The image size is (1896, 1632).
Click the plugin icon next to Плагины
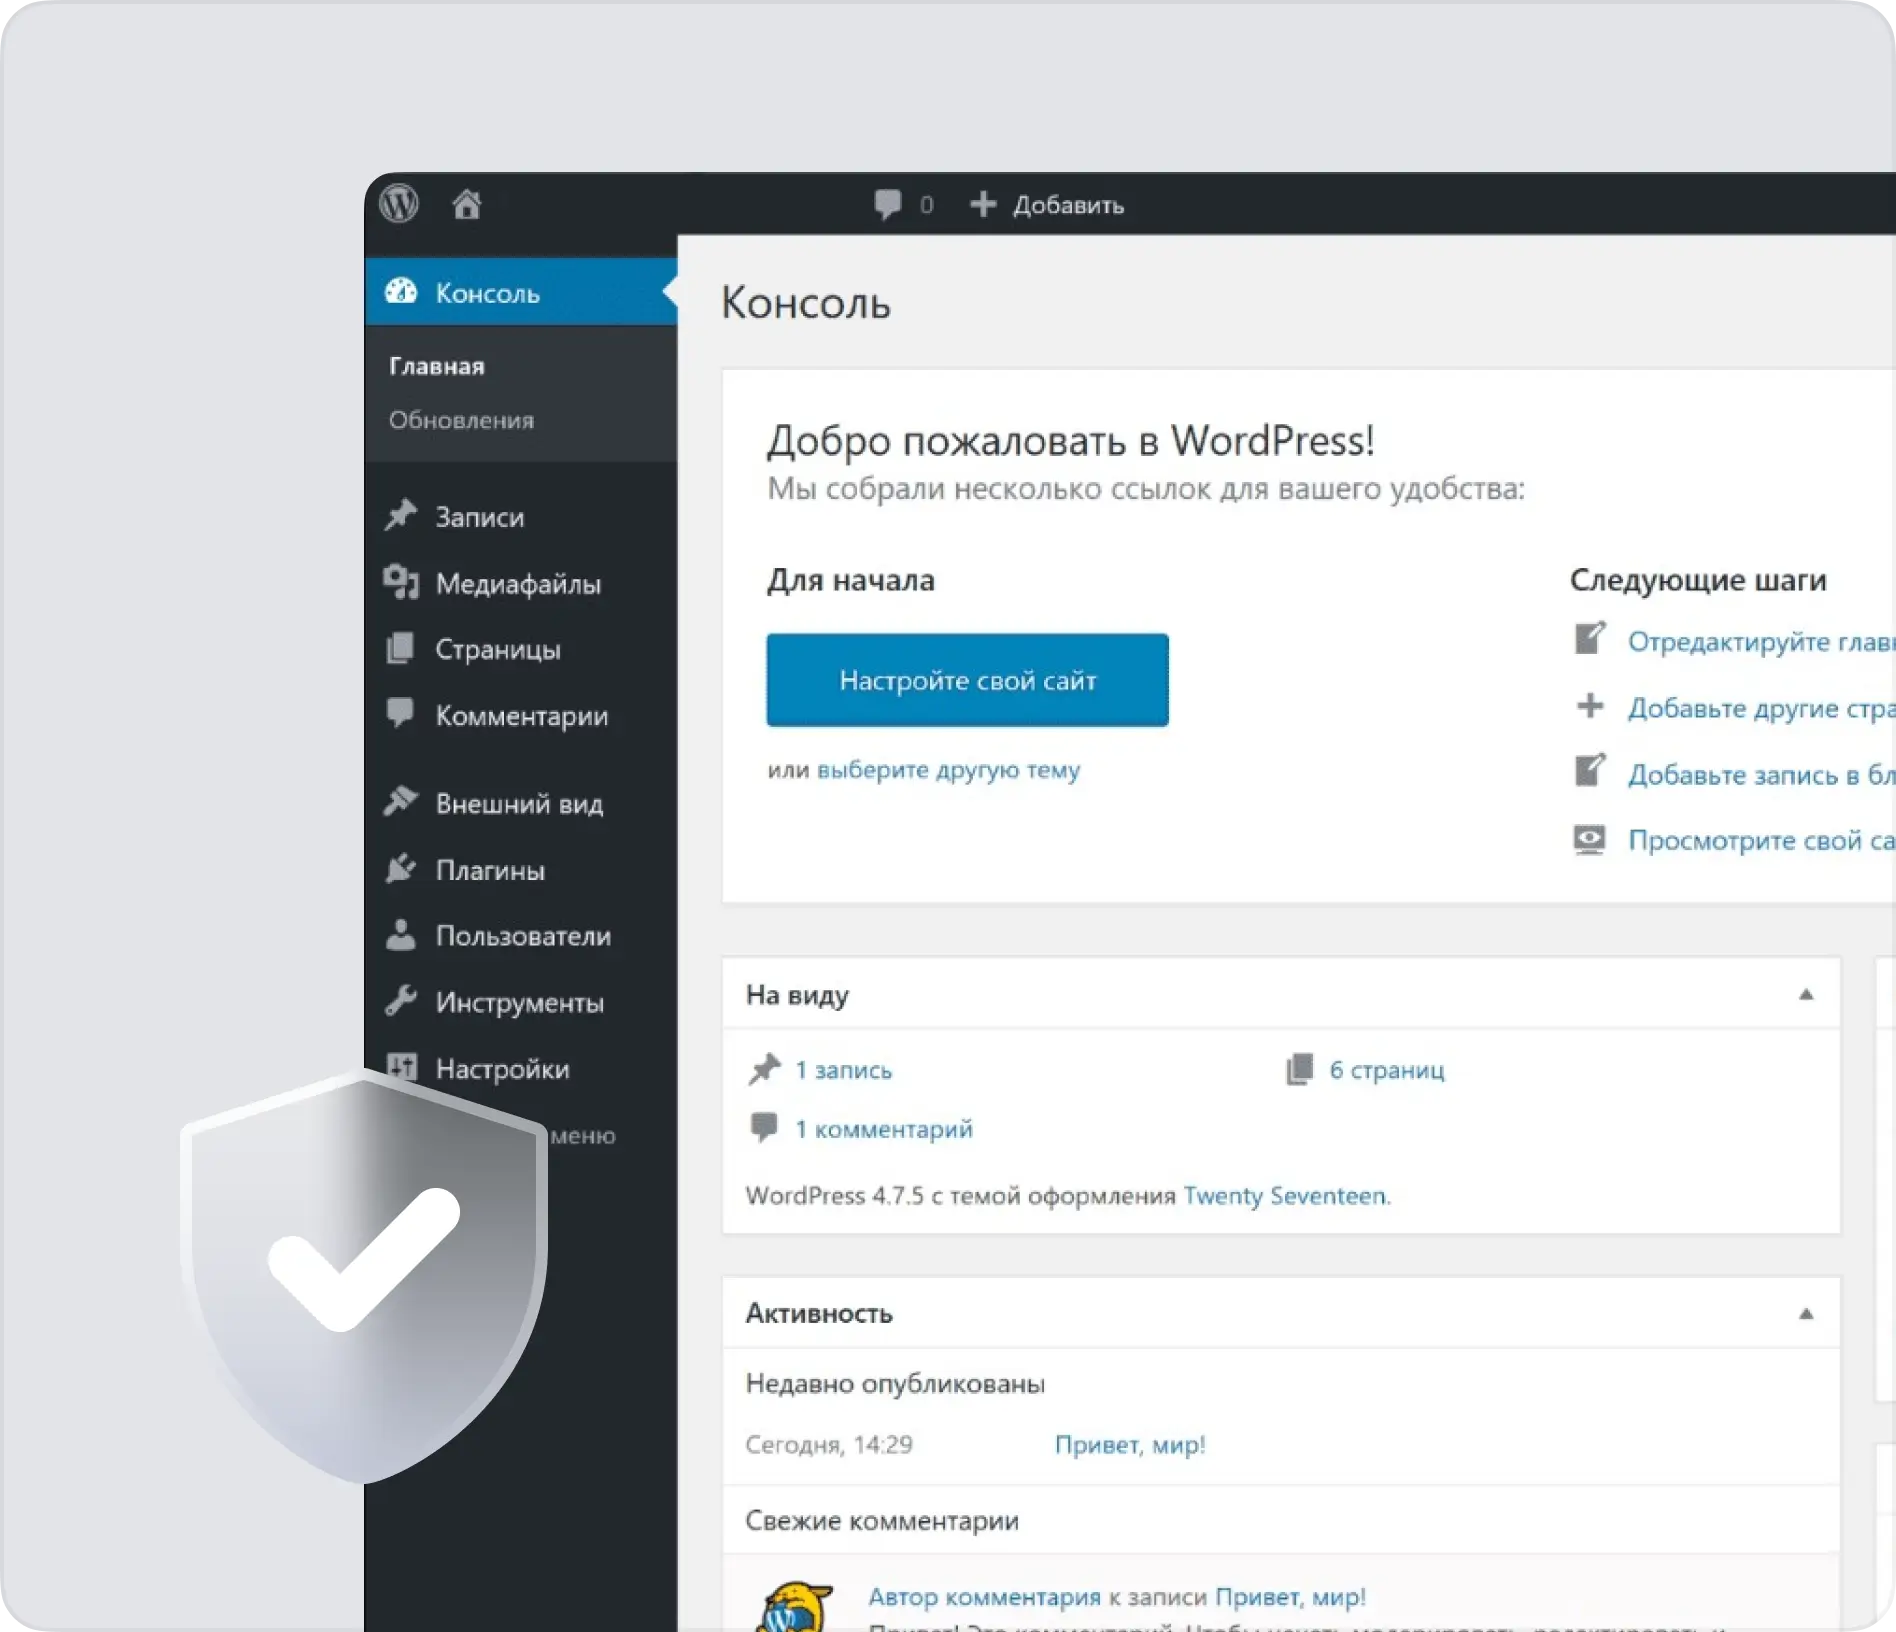click(x=402, y=869)
